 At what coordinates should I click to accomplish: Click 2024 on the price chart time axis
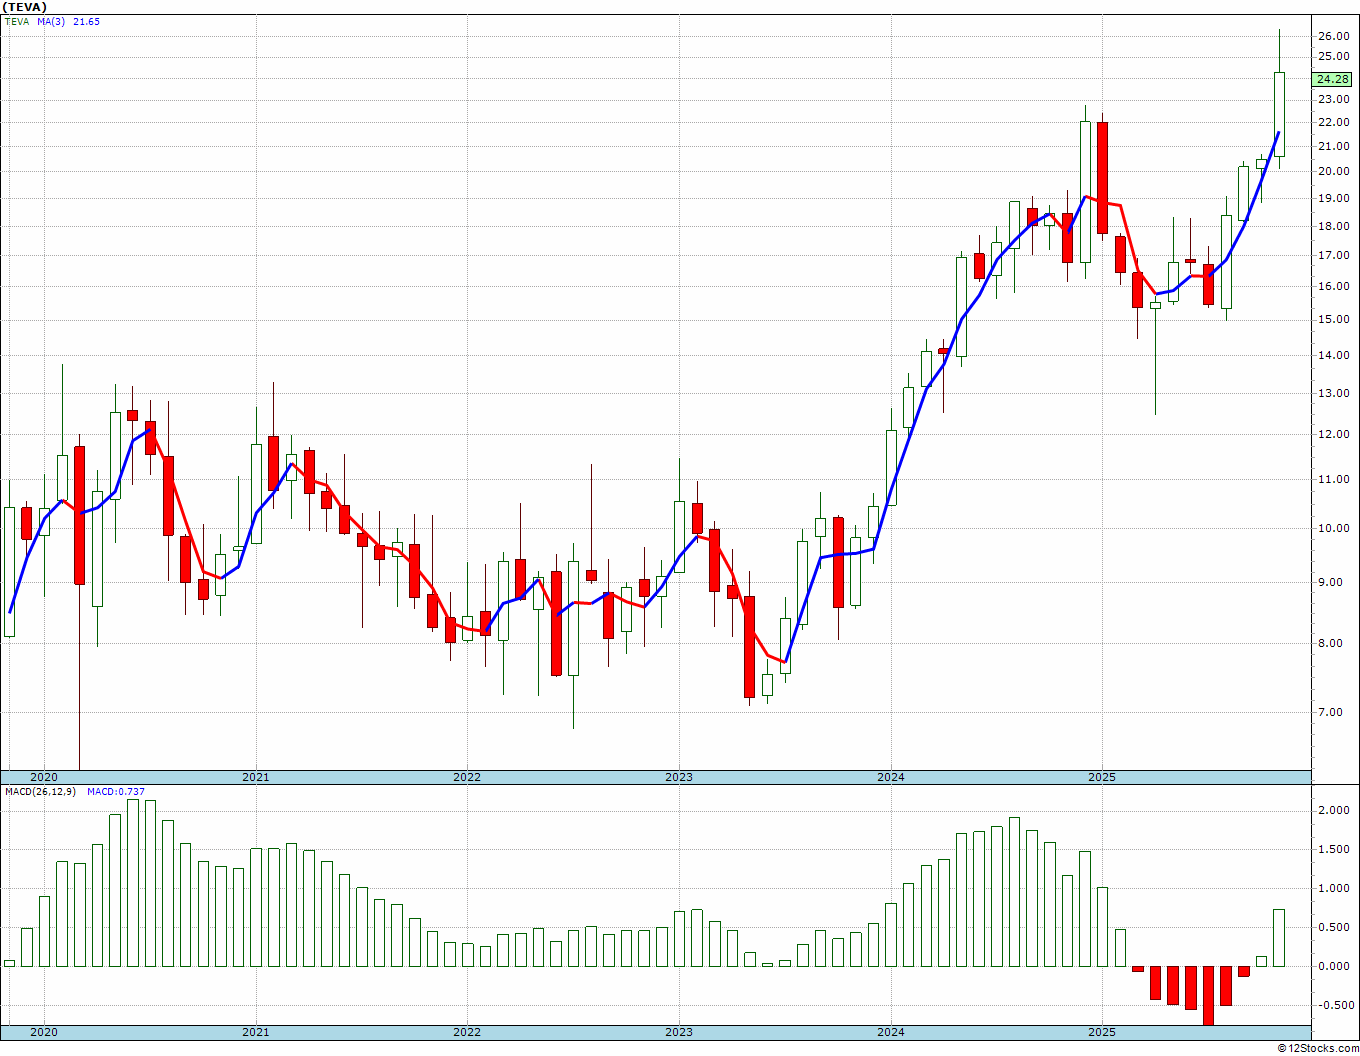click(x=891, y=777)
